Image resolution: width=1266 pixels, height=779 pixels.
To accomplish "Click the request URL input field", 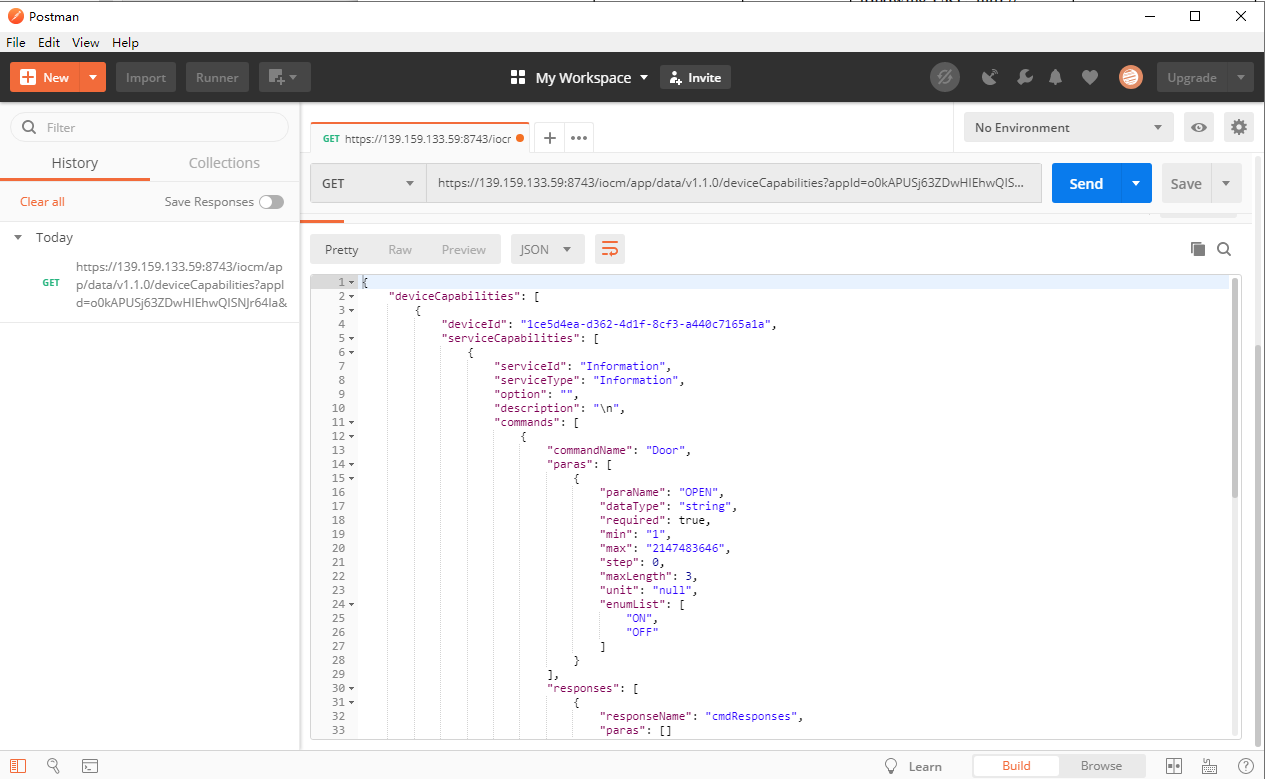I will coord(732,184).
